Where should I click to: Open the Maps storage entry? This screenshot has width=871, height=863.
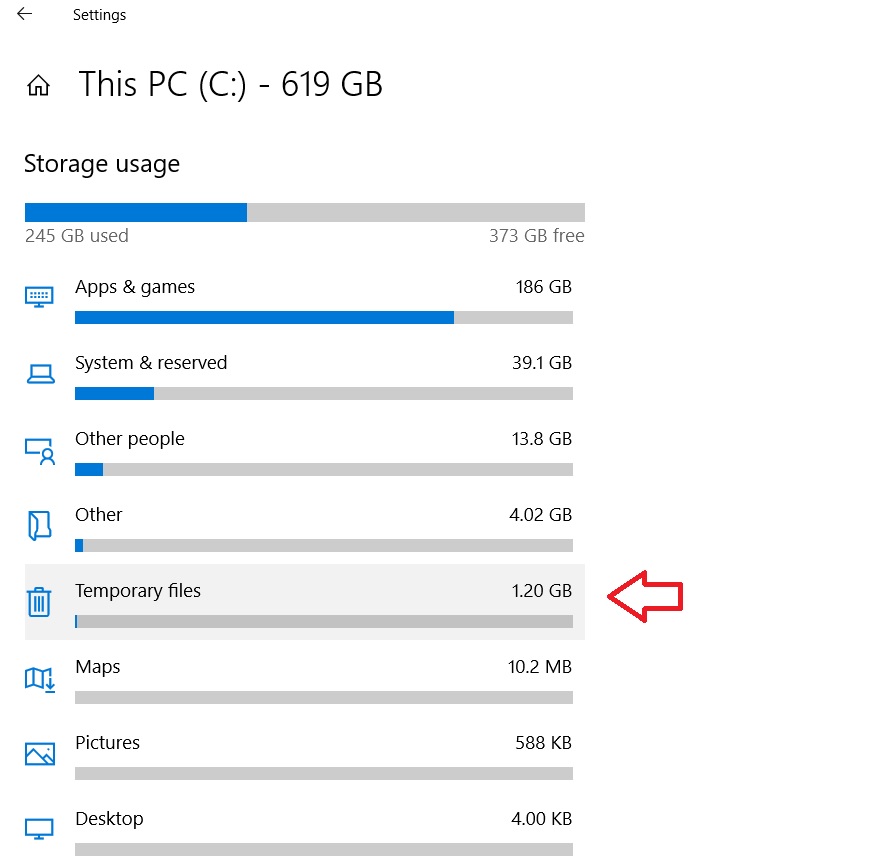pyautogui.click(x=304, y=681)
